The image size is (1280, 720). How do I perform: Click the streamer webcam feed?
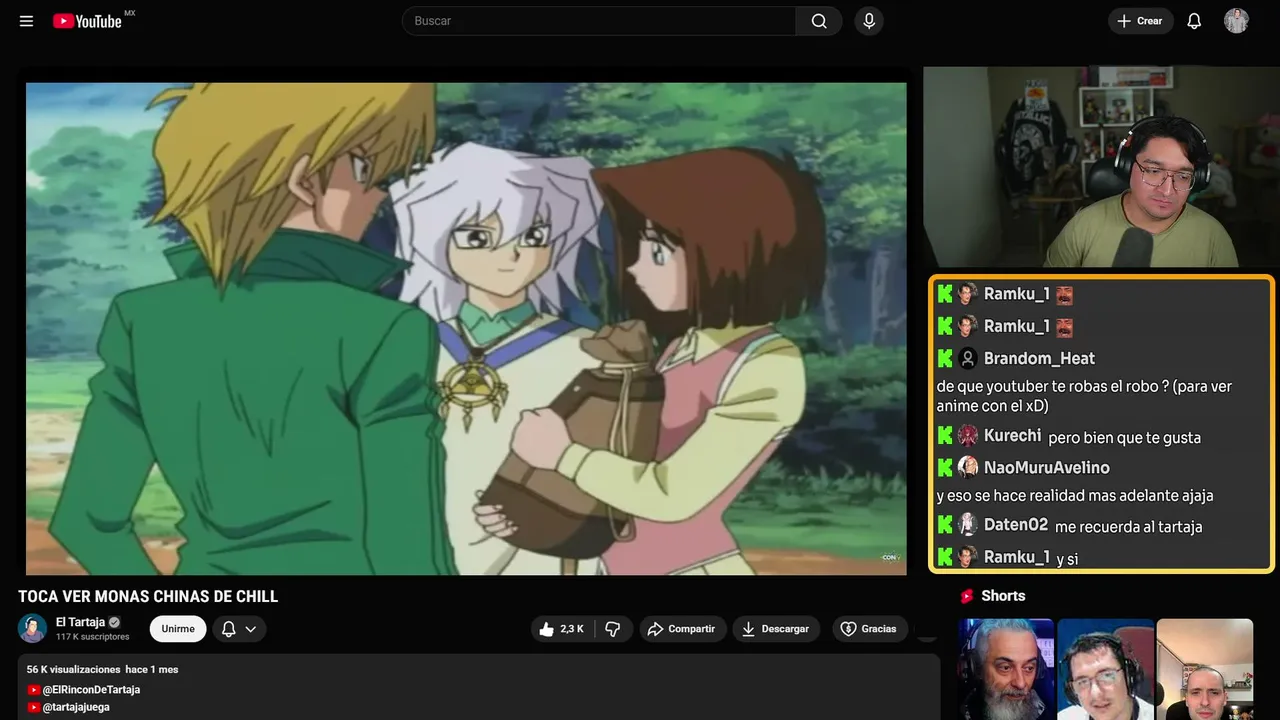click(1101, 167)
